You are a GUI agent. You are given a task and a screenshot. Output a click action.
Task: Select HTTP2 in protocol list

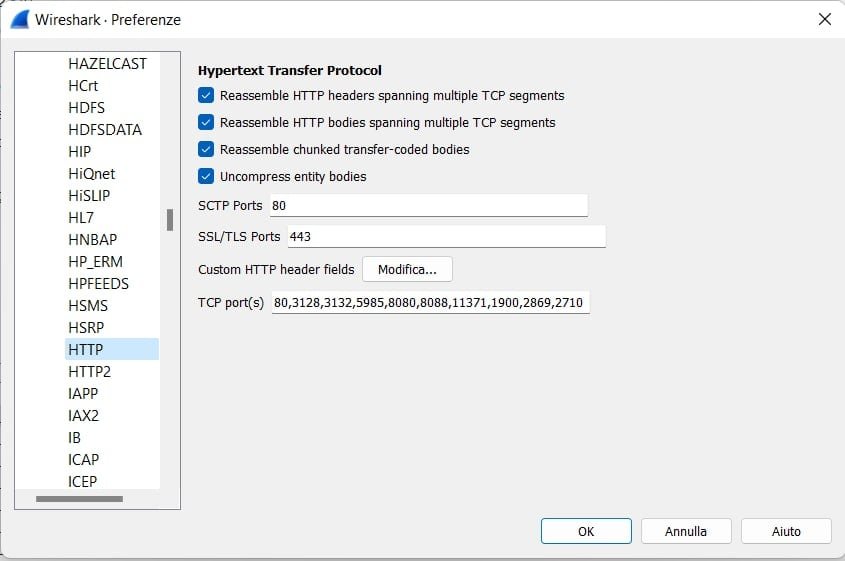click(90, 372)
